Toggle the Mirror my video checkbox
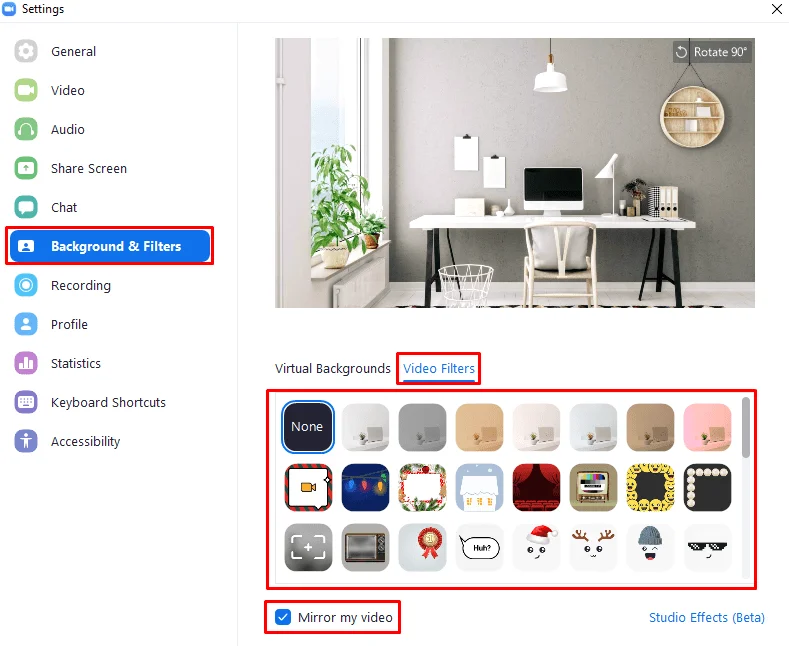This screenshot has height=646, width=789. (x=283, y=617)
